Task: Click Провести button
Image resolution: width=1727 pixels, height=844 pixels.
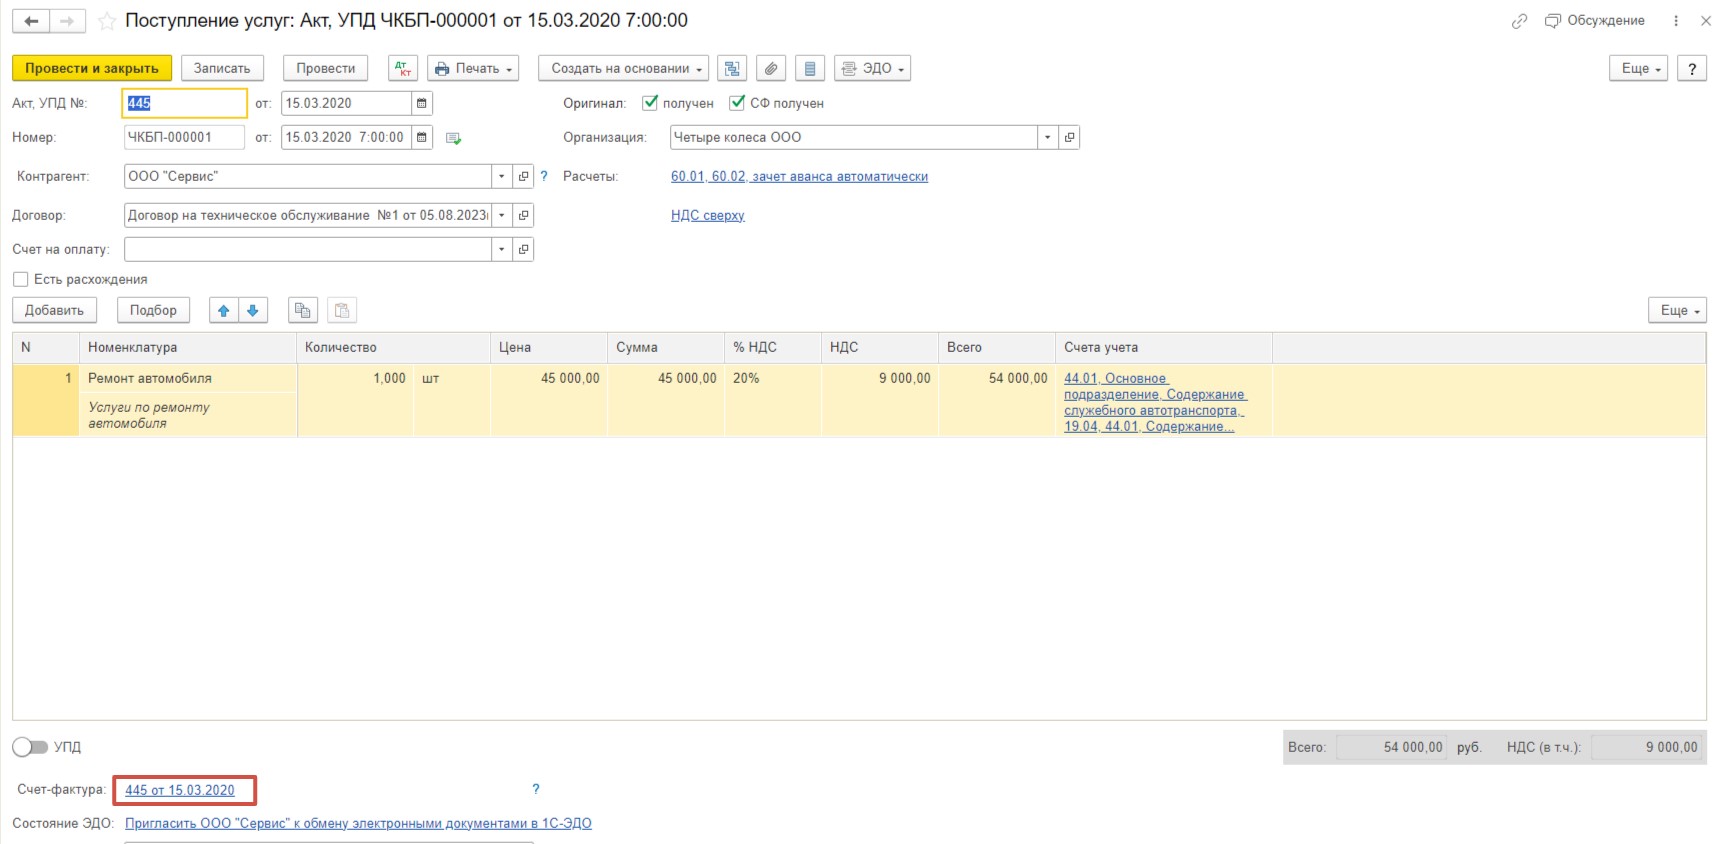Action: [x=326, y=68]
